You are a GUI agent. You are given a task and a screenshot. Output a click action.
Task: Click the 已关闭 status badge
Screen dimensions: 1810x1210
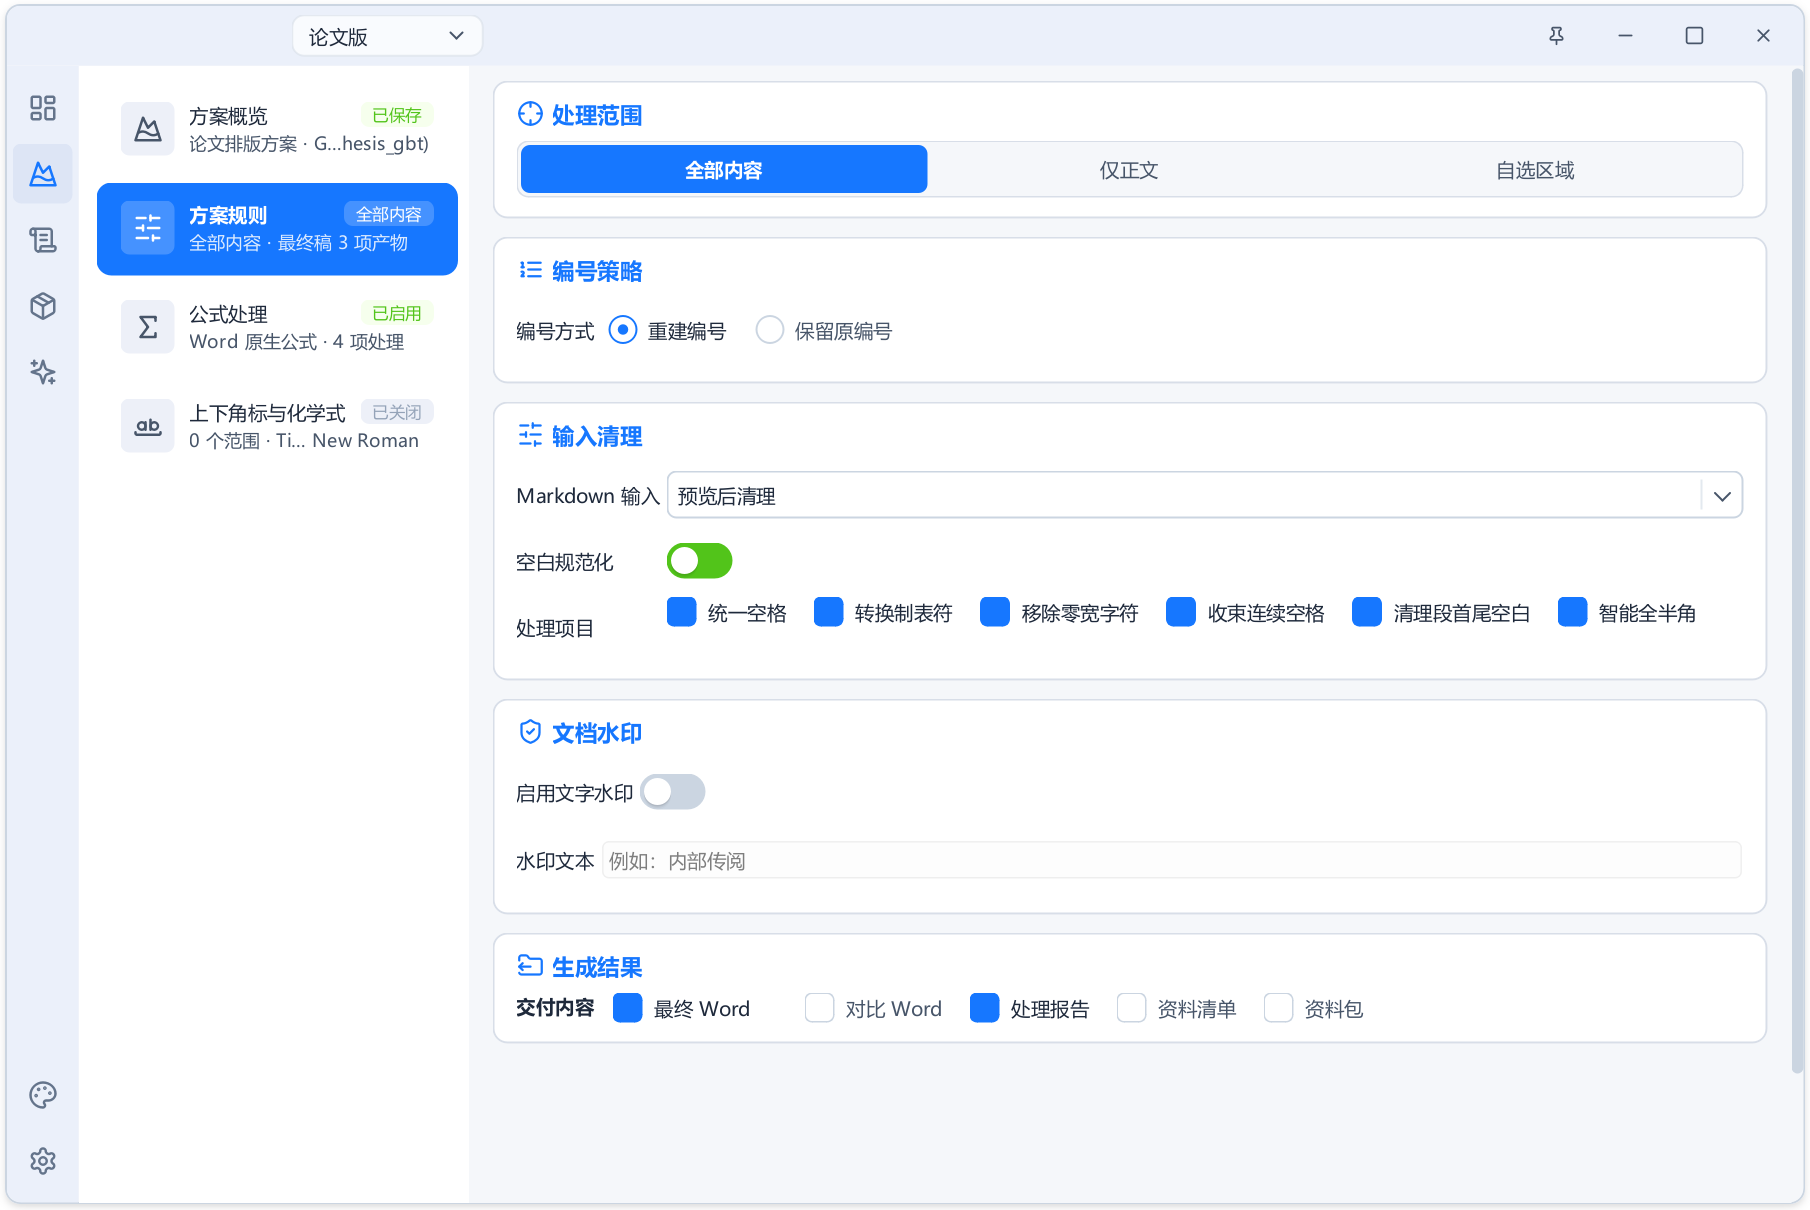pos(397,412)
